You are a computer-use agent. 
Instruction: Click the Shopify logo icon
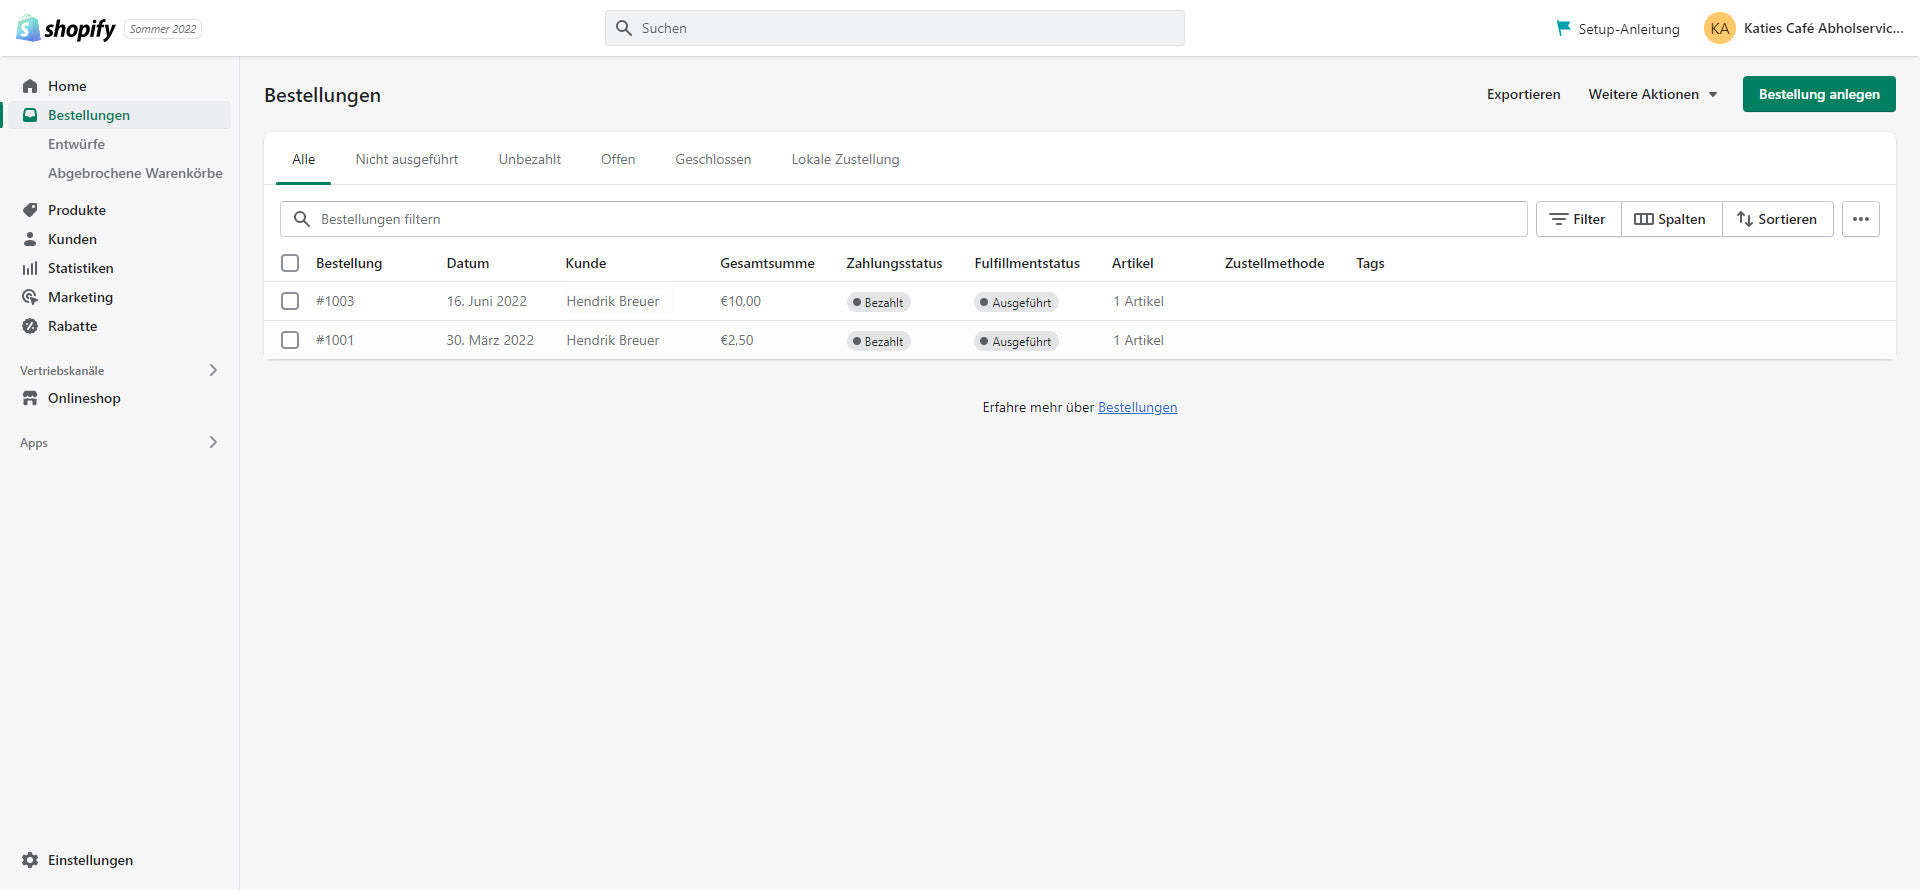[28, 28]
